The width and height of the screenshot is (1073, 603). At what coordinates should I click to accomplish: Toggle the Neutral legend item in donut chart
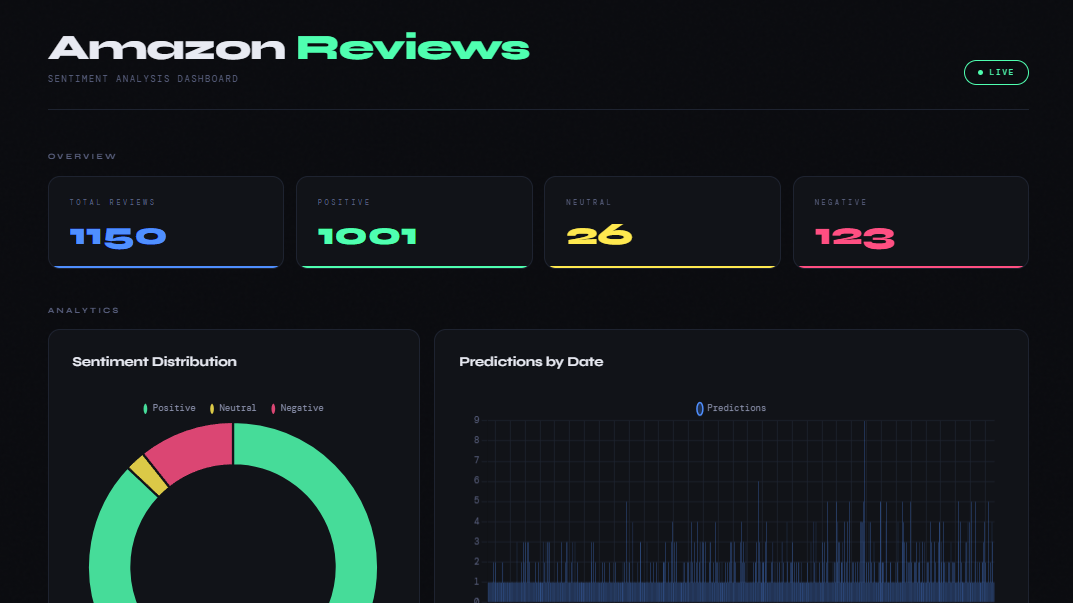pyautogui.click(x=233, y=408)
